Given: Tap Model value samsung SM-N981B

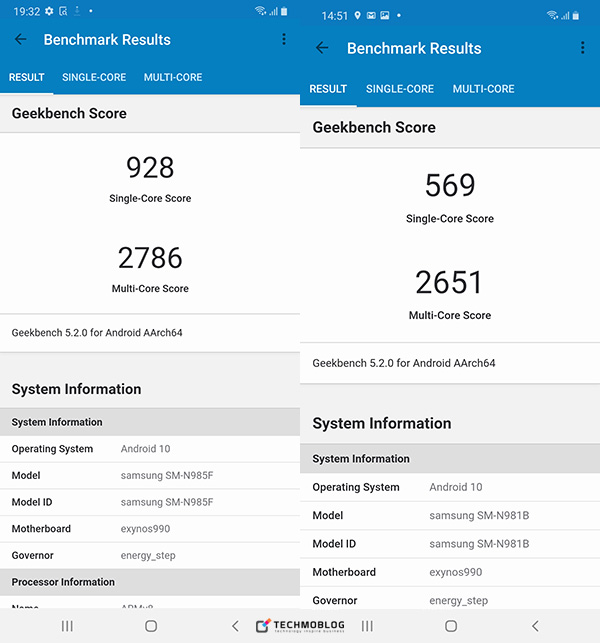Looking at the screenshot, I should (x=479, y=515).
